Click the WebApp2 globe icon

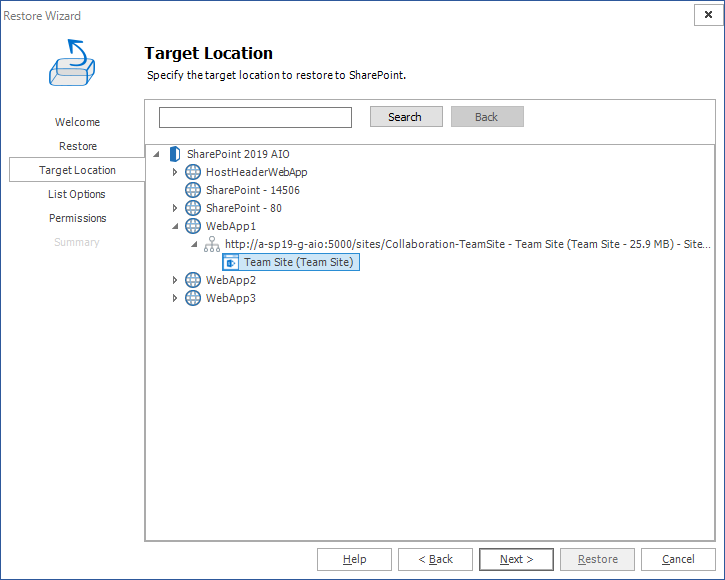[x=193, y=280]
